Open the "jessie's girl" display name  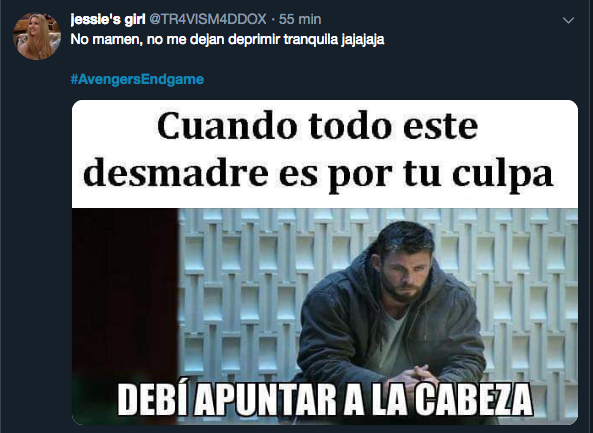tap(108, 19)
